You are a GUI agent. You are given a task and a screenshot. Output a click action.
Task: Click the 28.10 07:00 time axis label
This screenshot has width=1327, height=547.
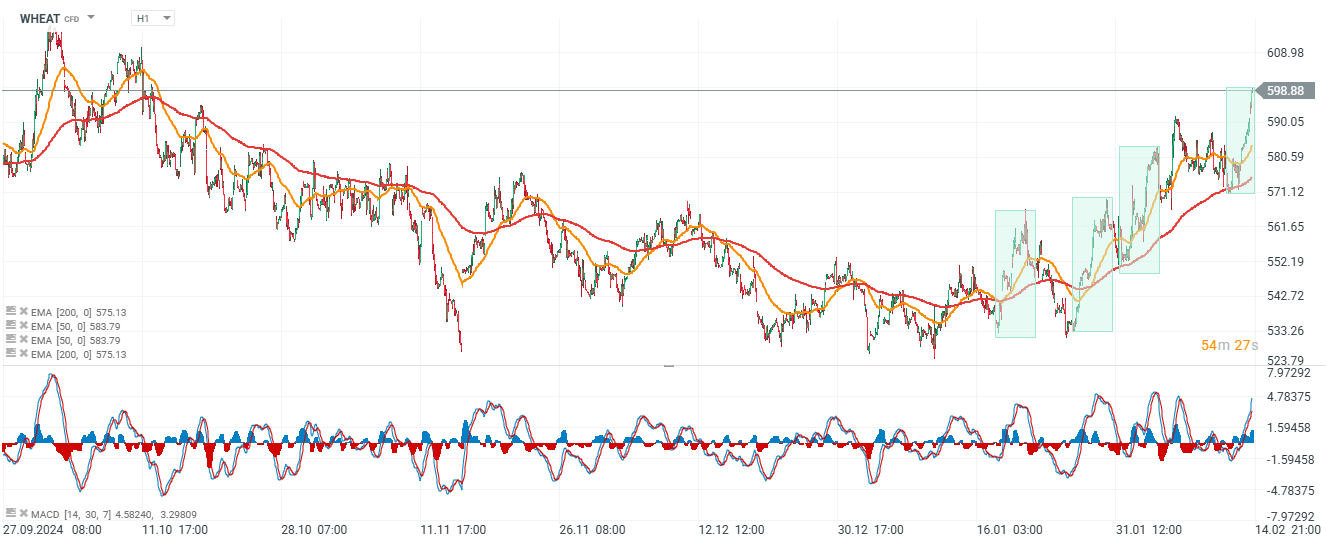pyautogui.click(x=314, y=529)
